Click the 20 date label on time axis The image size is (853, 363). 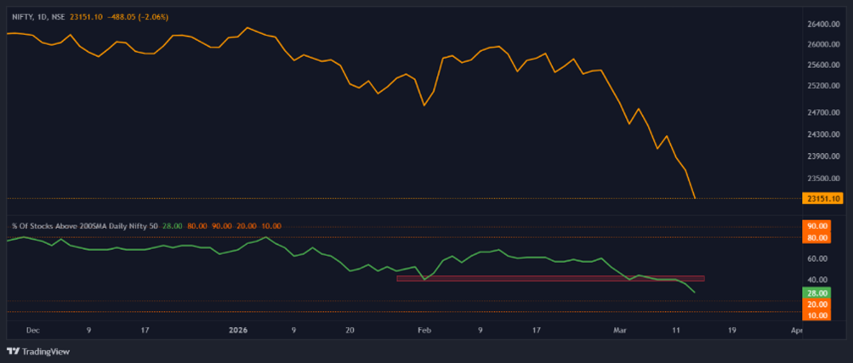(350, 330)
